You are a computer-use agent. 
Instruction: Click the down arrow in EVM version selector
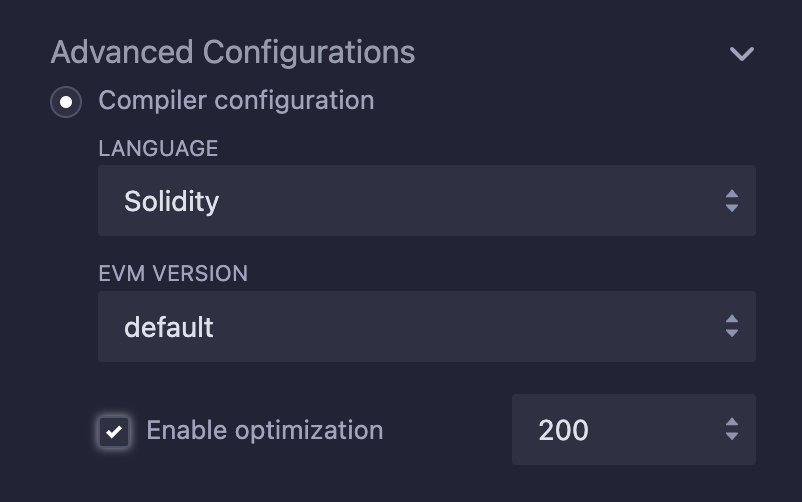click(732, 334)
